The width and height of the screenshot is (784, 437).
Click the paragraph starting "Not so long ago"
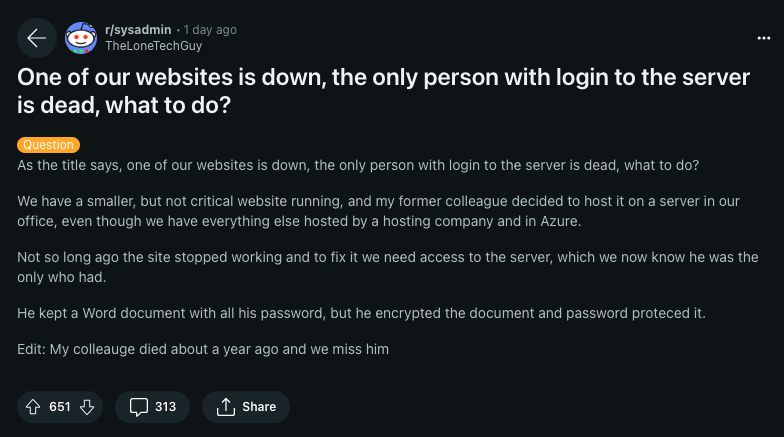pyautogui.click(x=387, y=267)
